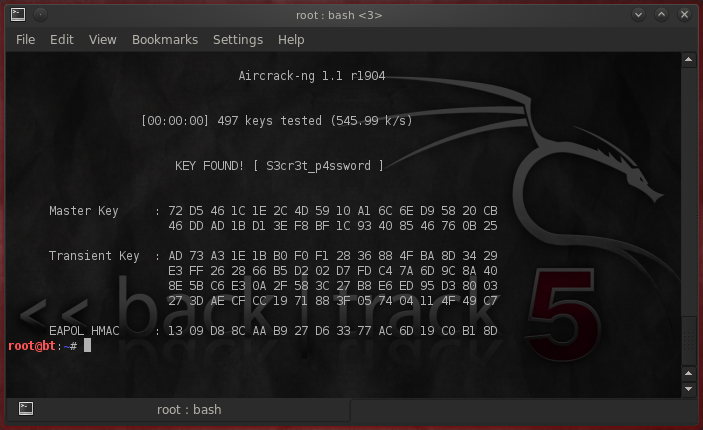The width and height of the screenshot is (703, 430).
Task: Close the root : bash window
Action: (685, 15)
